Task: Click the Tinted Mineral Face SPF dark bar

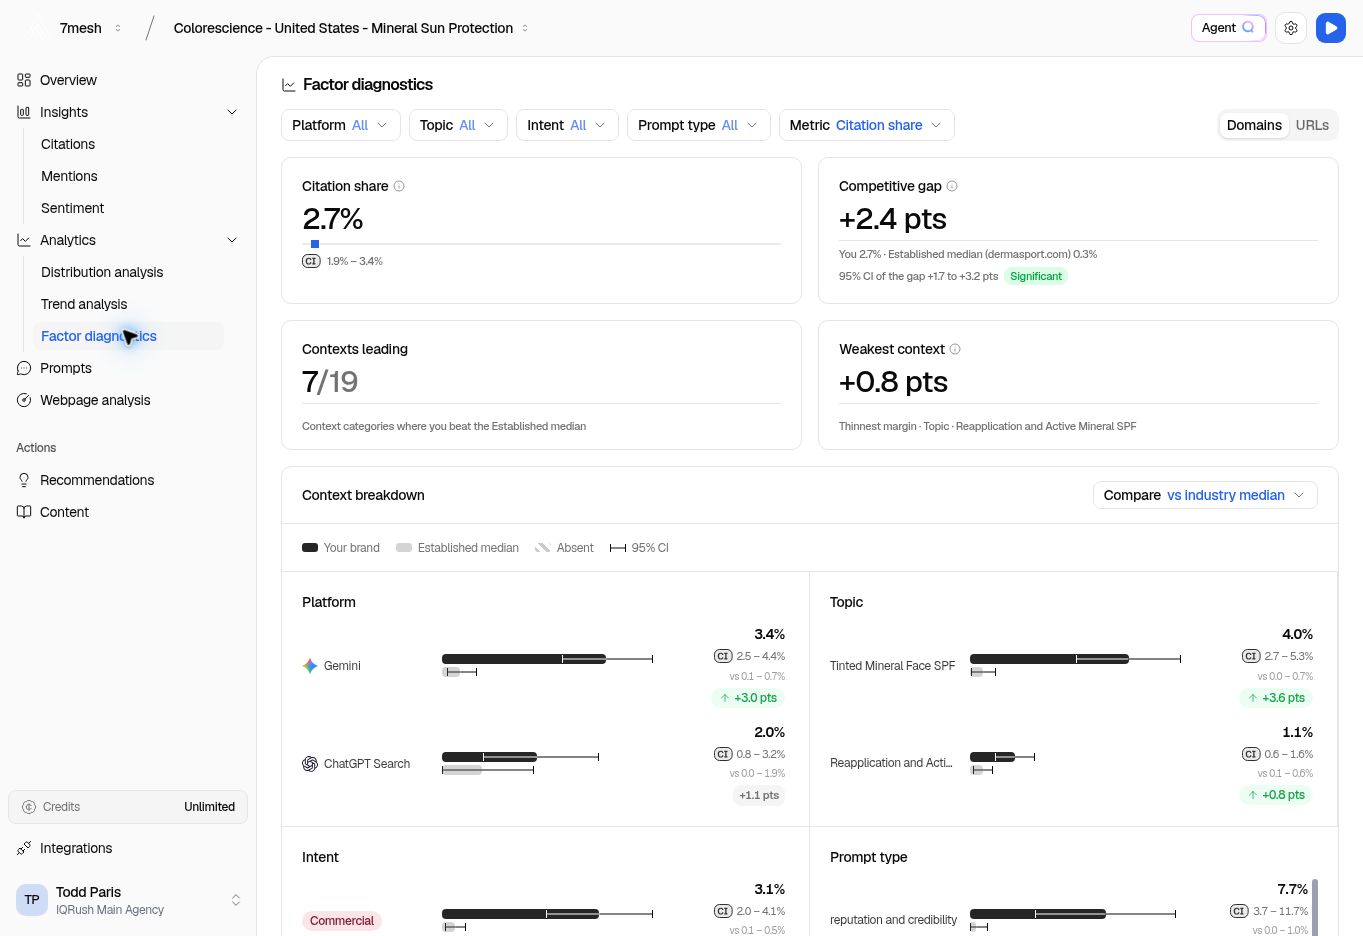Action: [1049, 659]
